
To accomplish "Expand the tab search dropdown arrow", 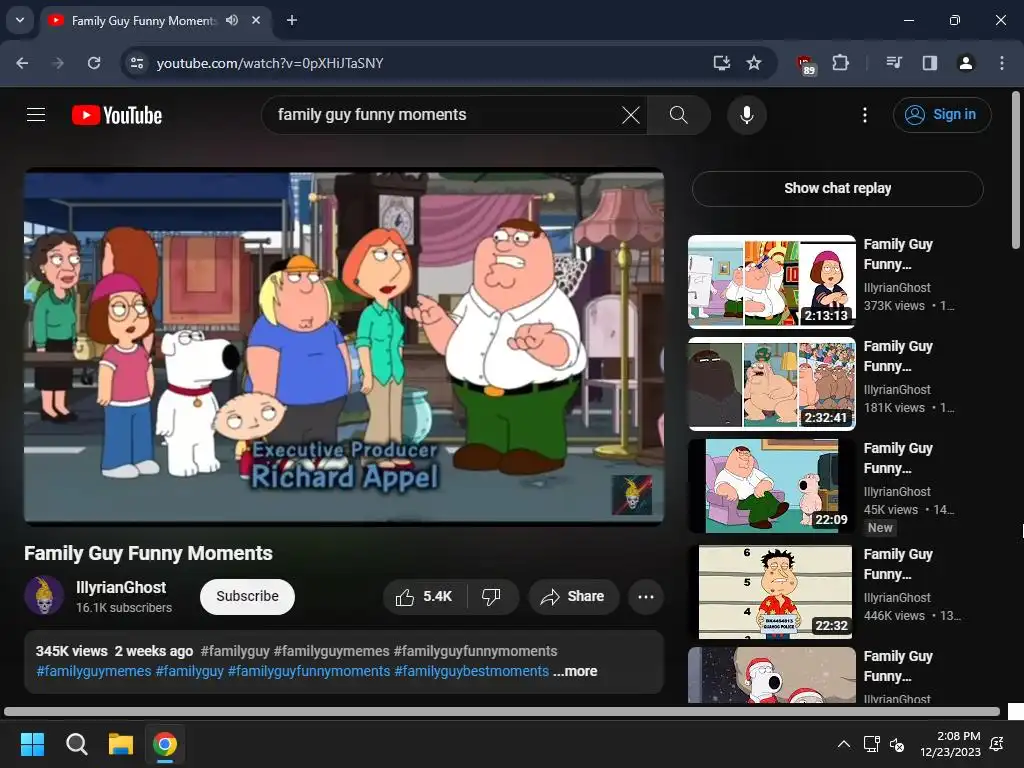I will point(20,20).
